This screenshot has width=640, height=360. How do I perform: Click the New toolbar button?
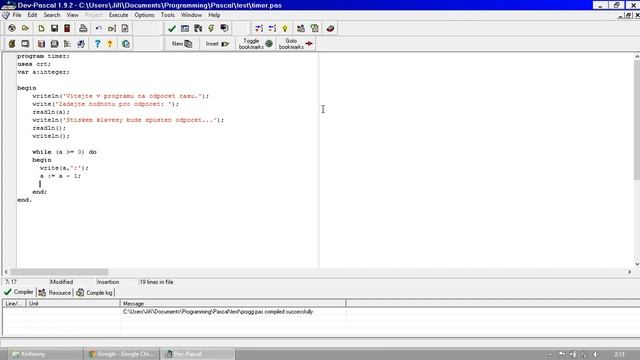[x=182, y=44]
